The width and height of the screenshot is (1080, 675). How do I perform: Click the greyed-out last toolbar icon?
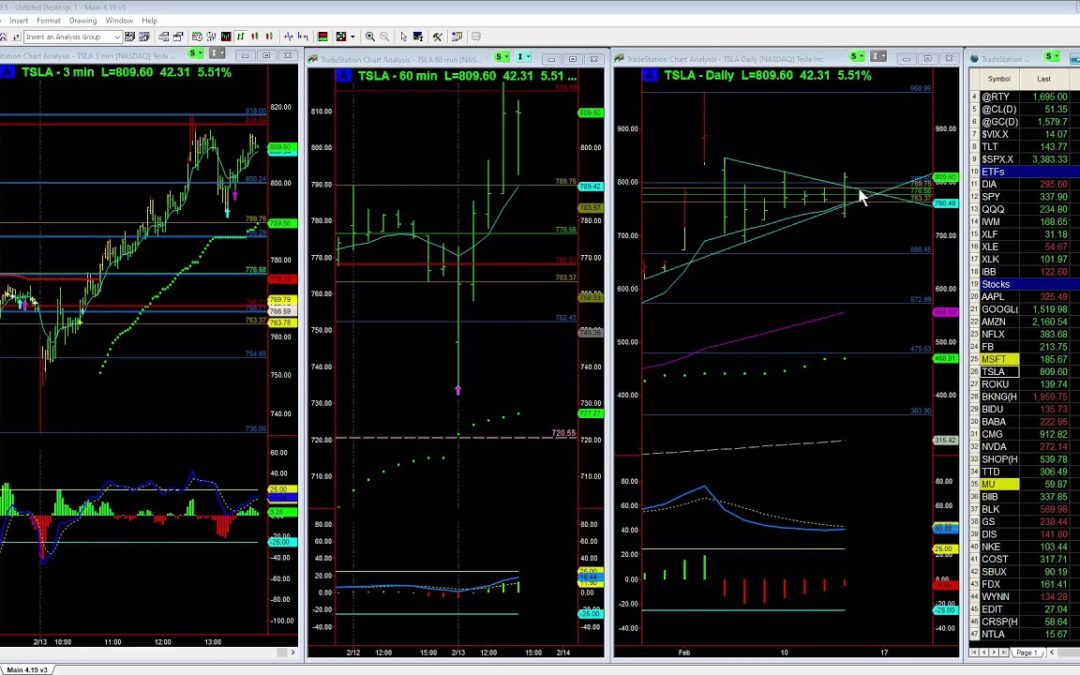pyautogui.click(x=475, y=37)
